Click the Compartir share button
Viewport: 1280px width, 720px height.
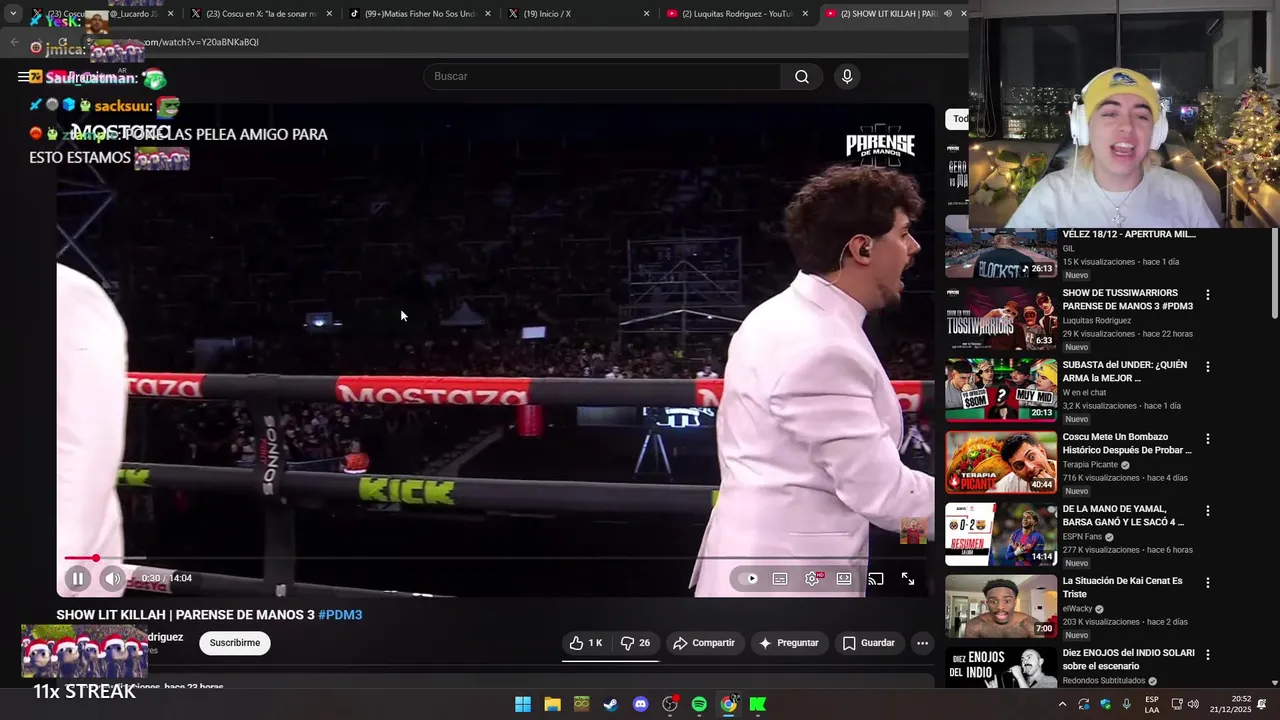point(704,643)
